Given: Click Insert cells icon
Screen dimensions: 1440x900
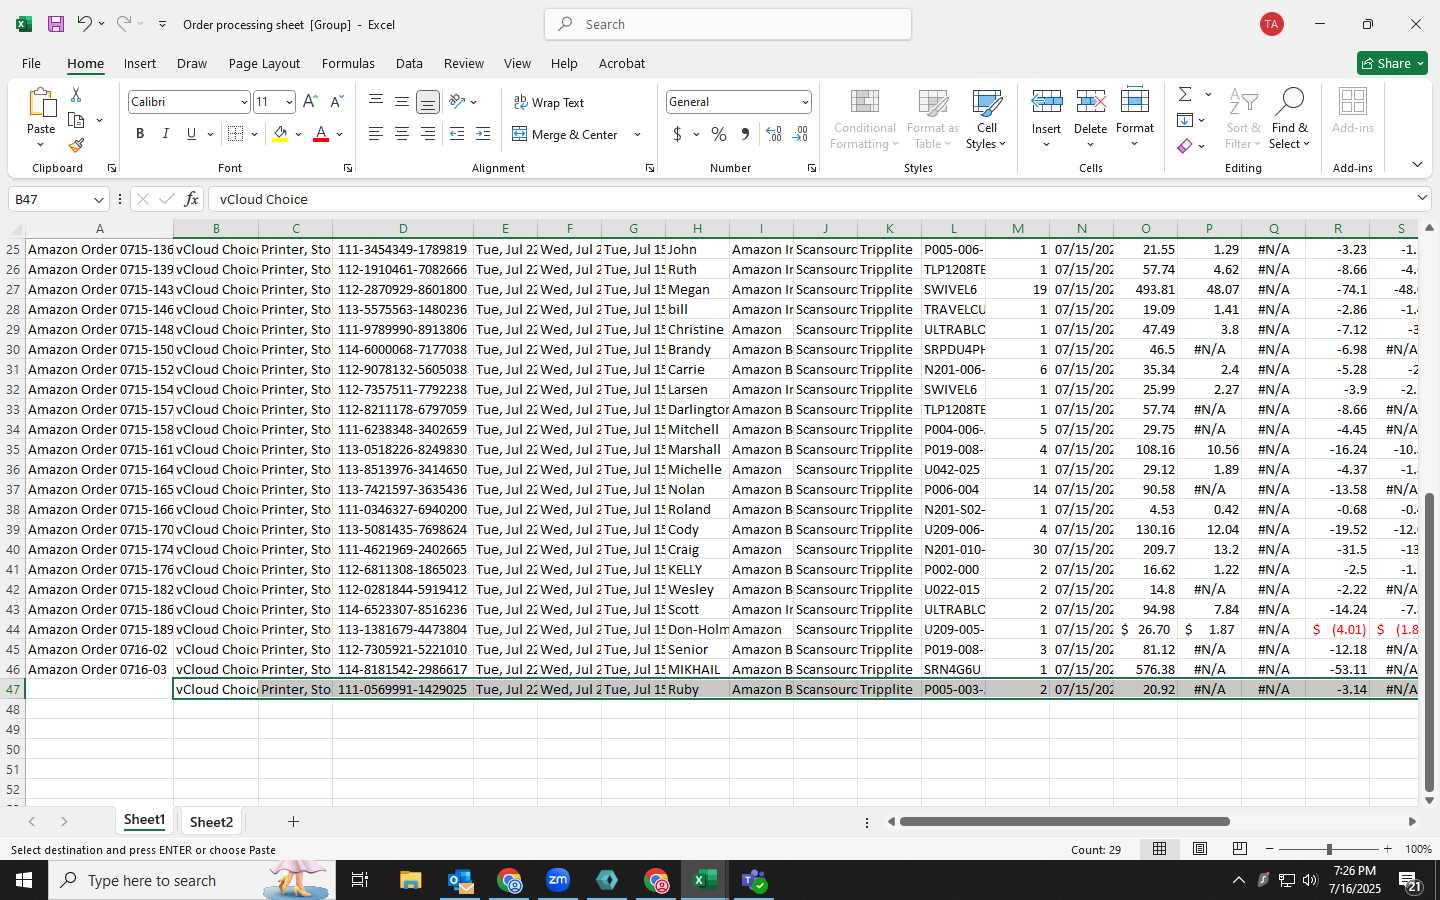Looking at the screenshot, I should [1047, 101].
